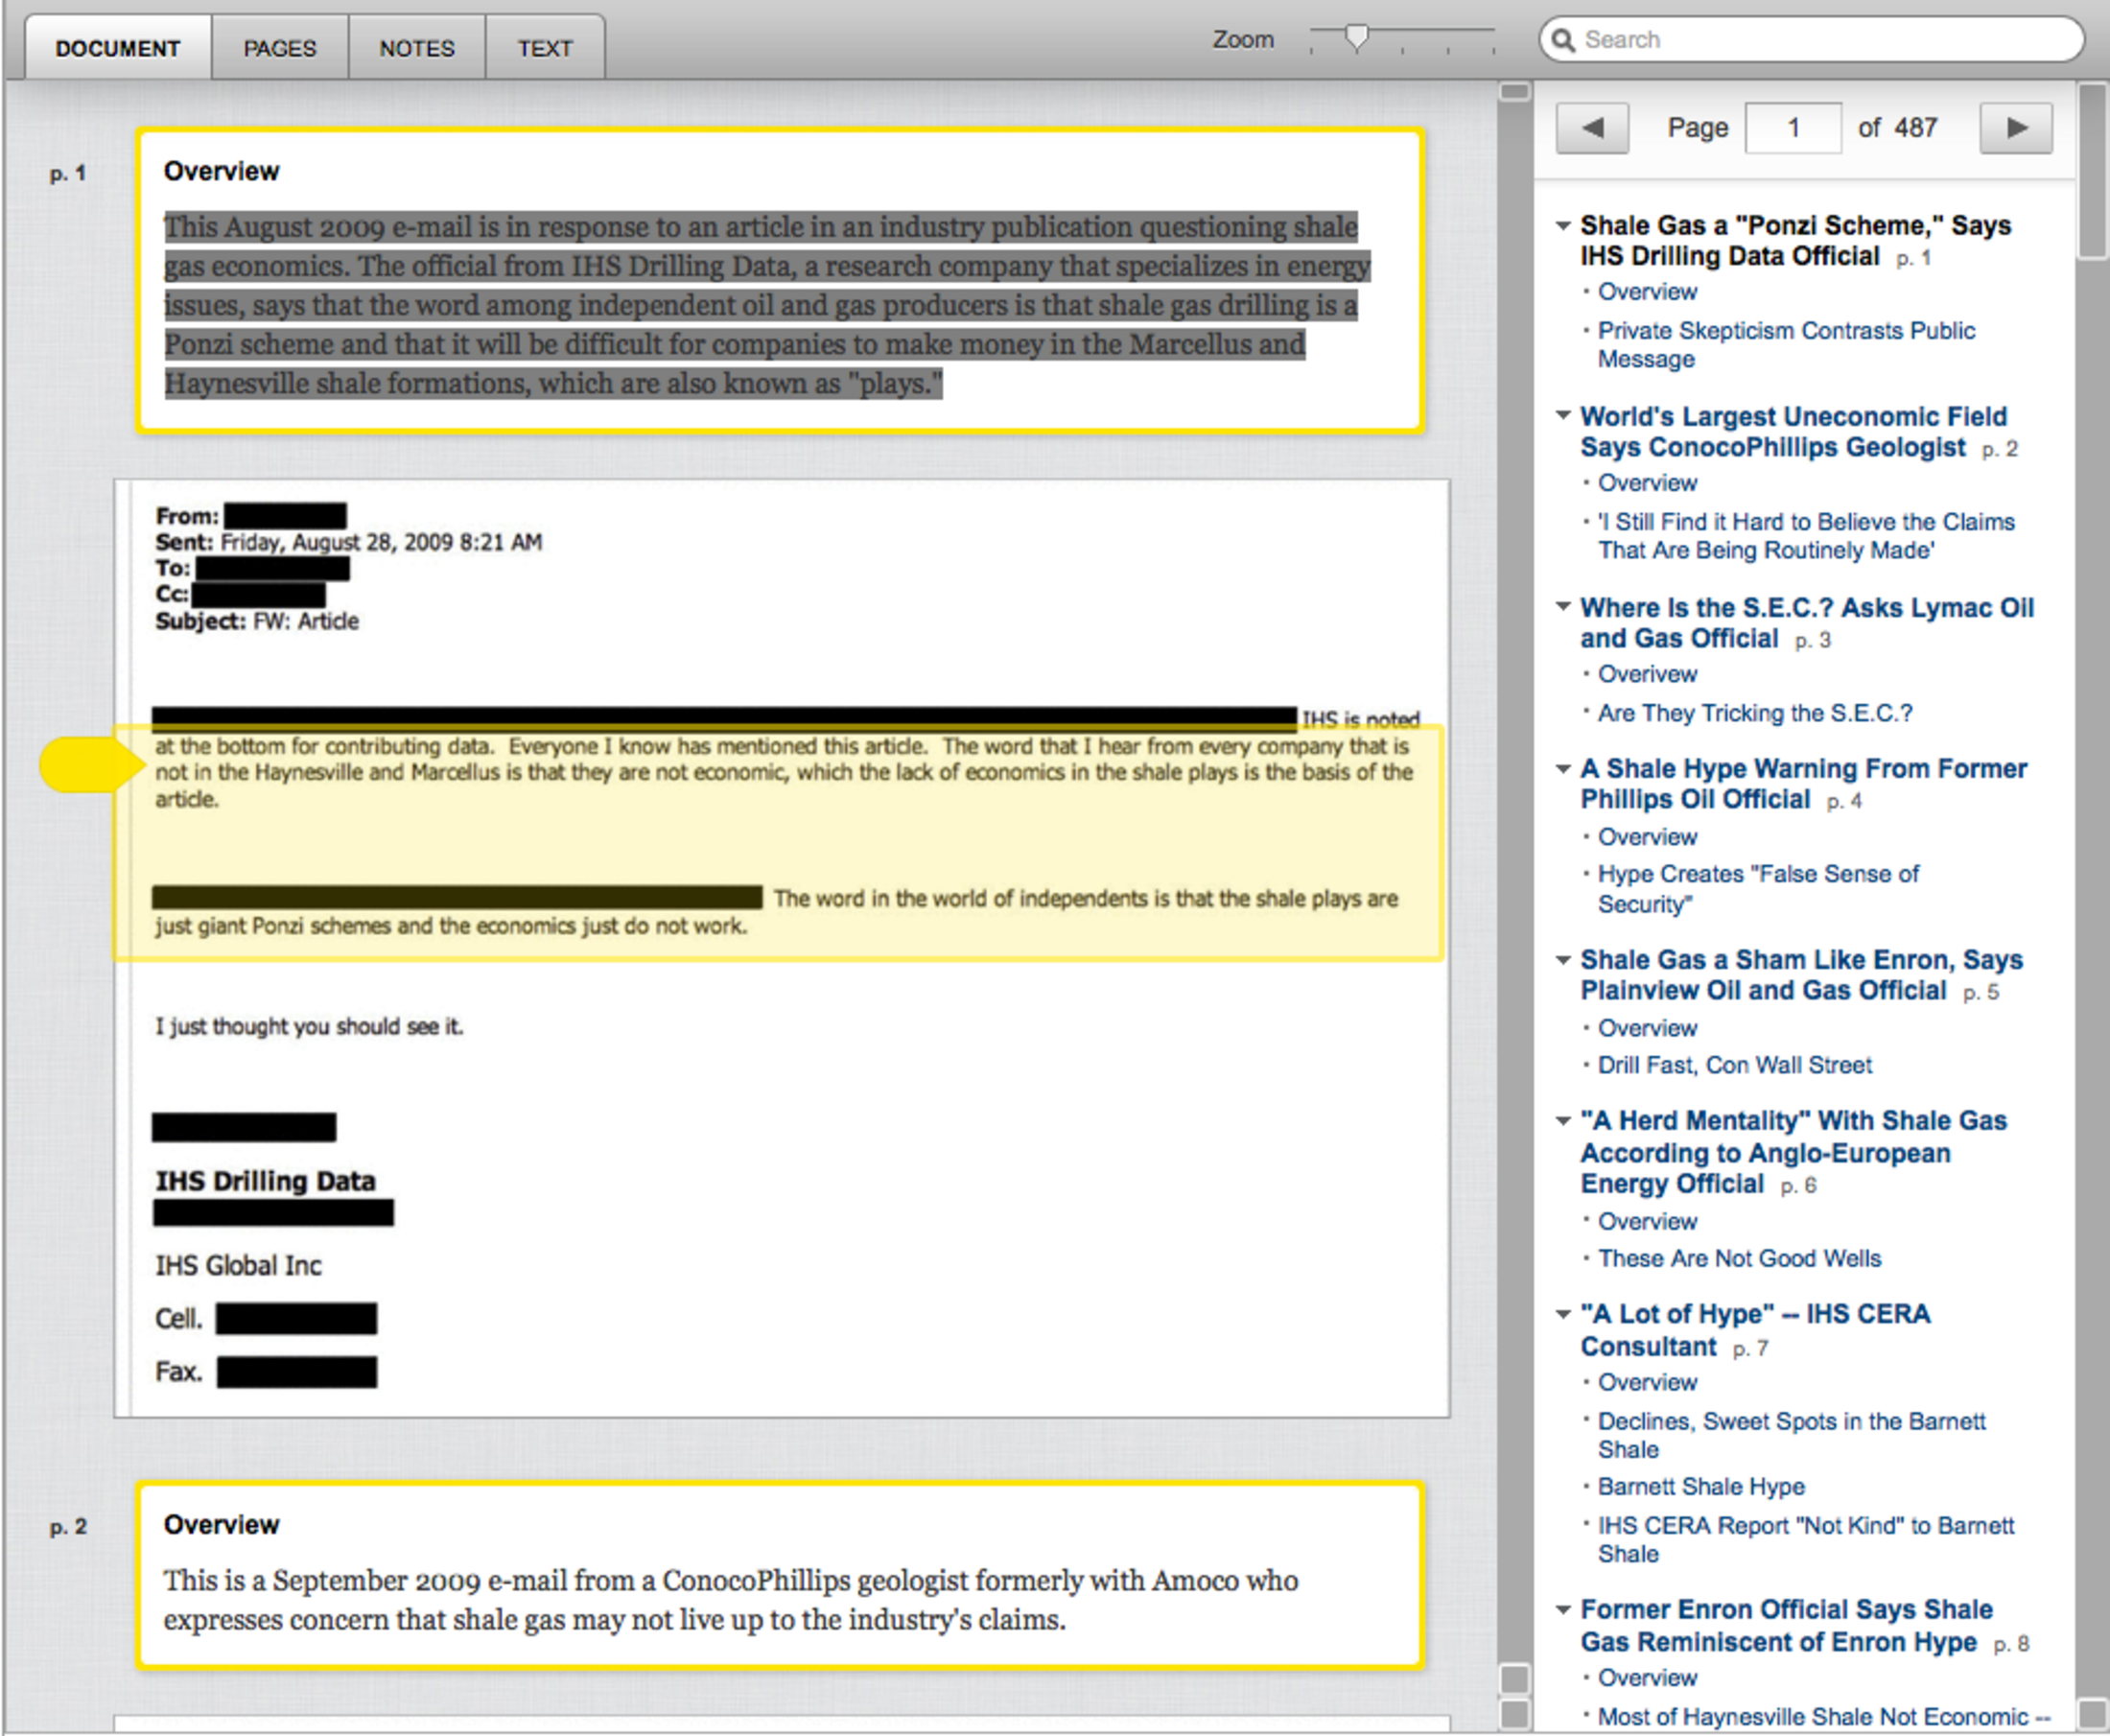Open the NOTES tab
Viewport: 2110px width, 1736px height.
(417, 48)
